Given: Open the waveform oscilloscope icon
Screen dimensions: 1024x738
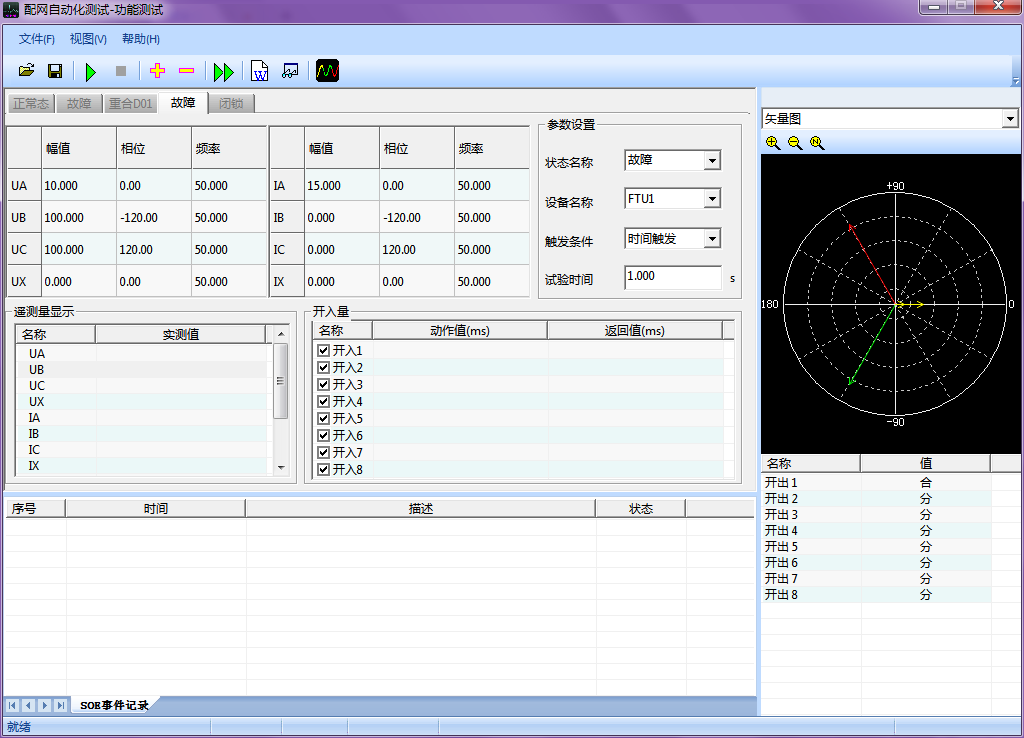Looking at the screenshot, I should click(x=328, y=71).
